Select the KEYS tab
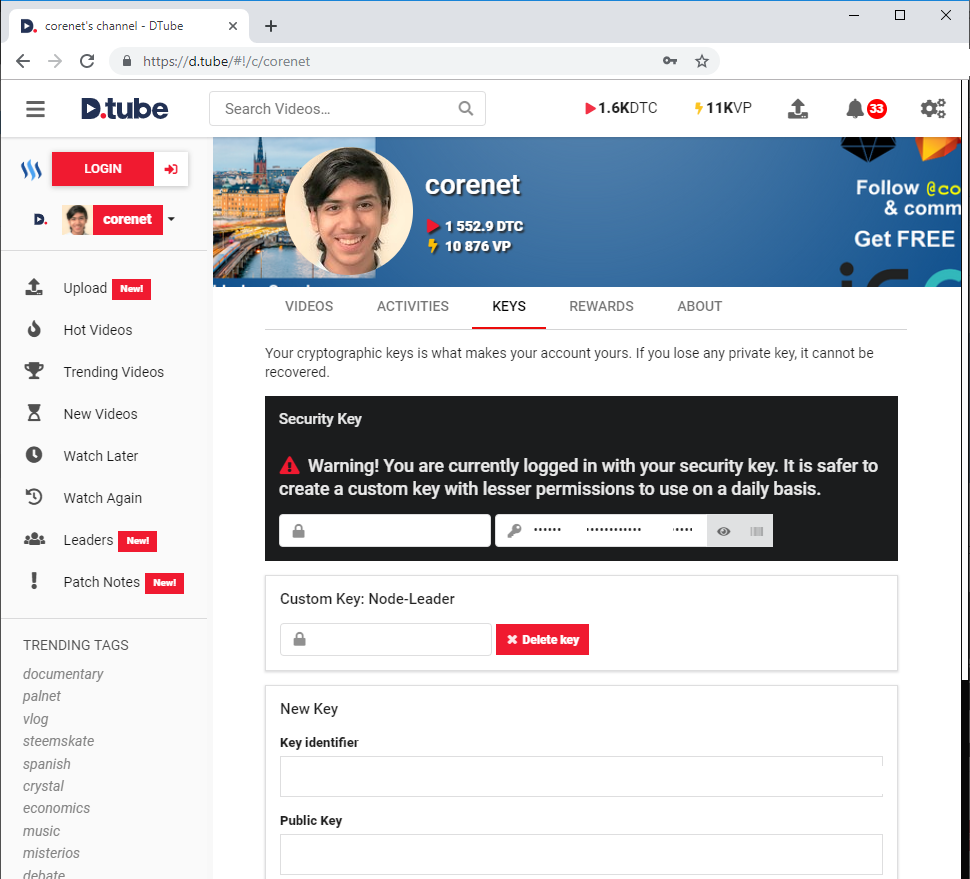 pyautogui.click(x=509, y=306)
